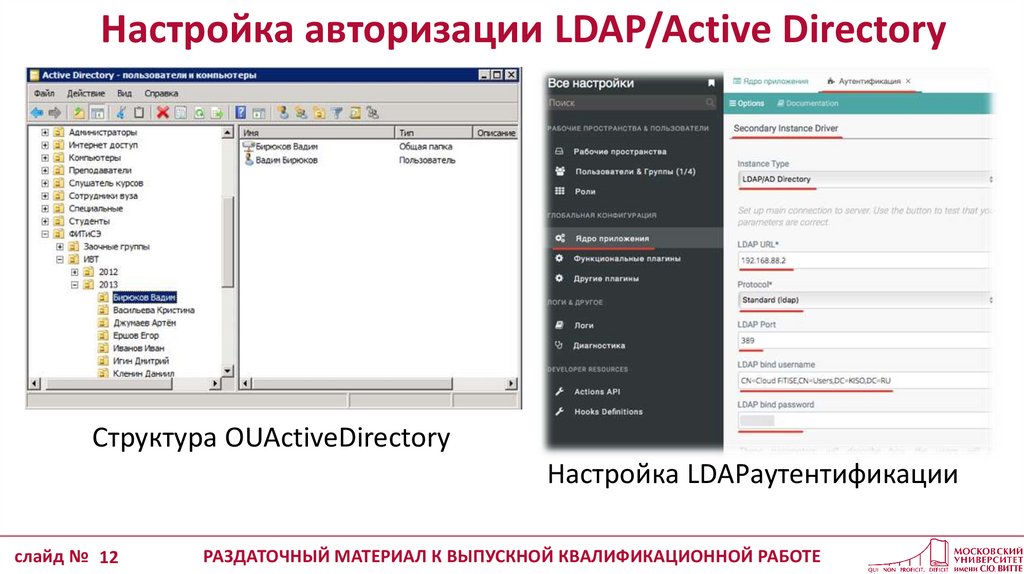Expand the 2012 tree node
1024x574 pixels.
(74, 272)
